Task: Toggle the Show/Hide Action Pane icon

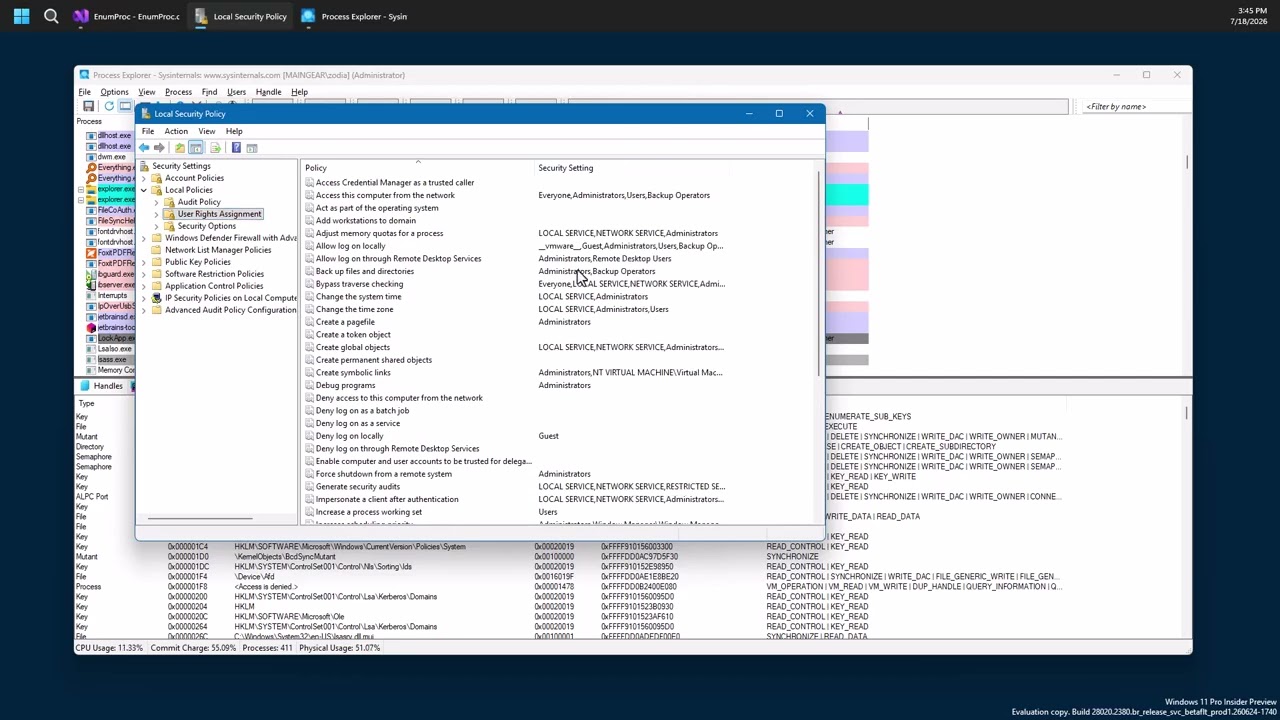Action: (252, 148)
